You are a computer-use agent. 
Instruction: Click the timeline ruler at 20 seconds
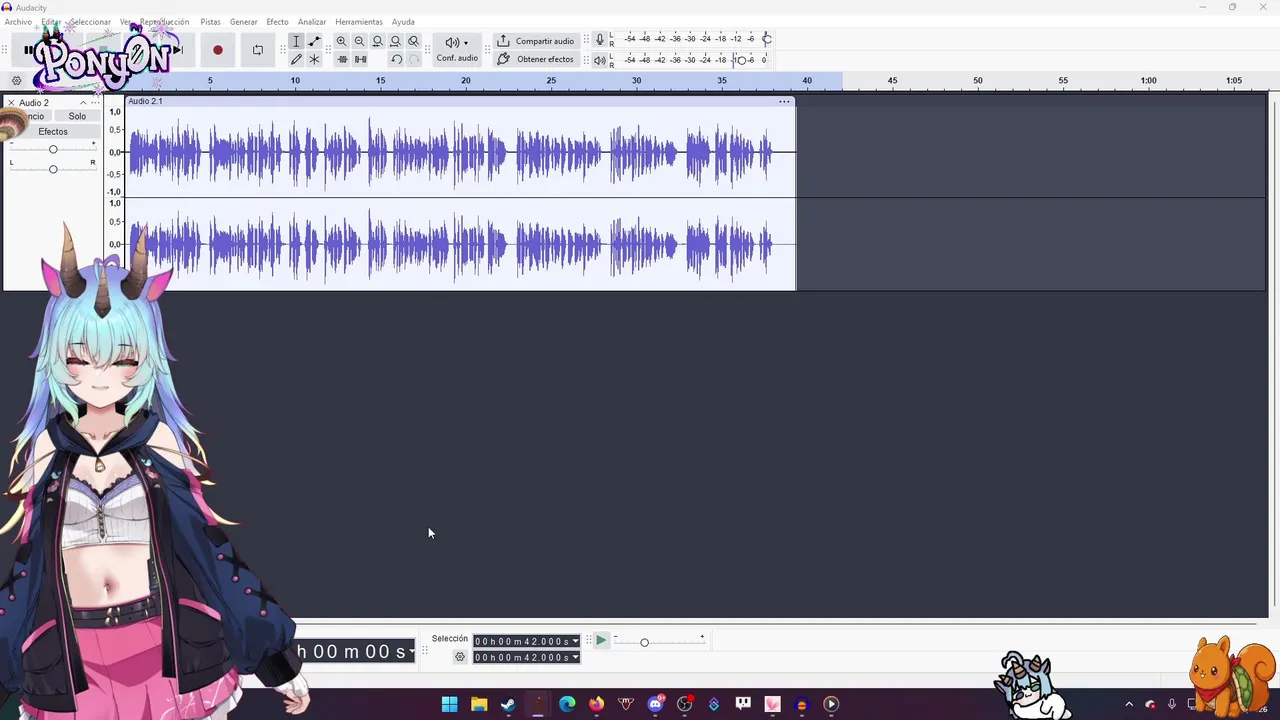466,81
